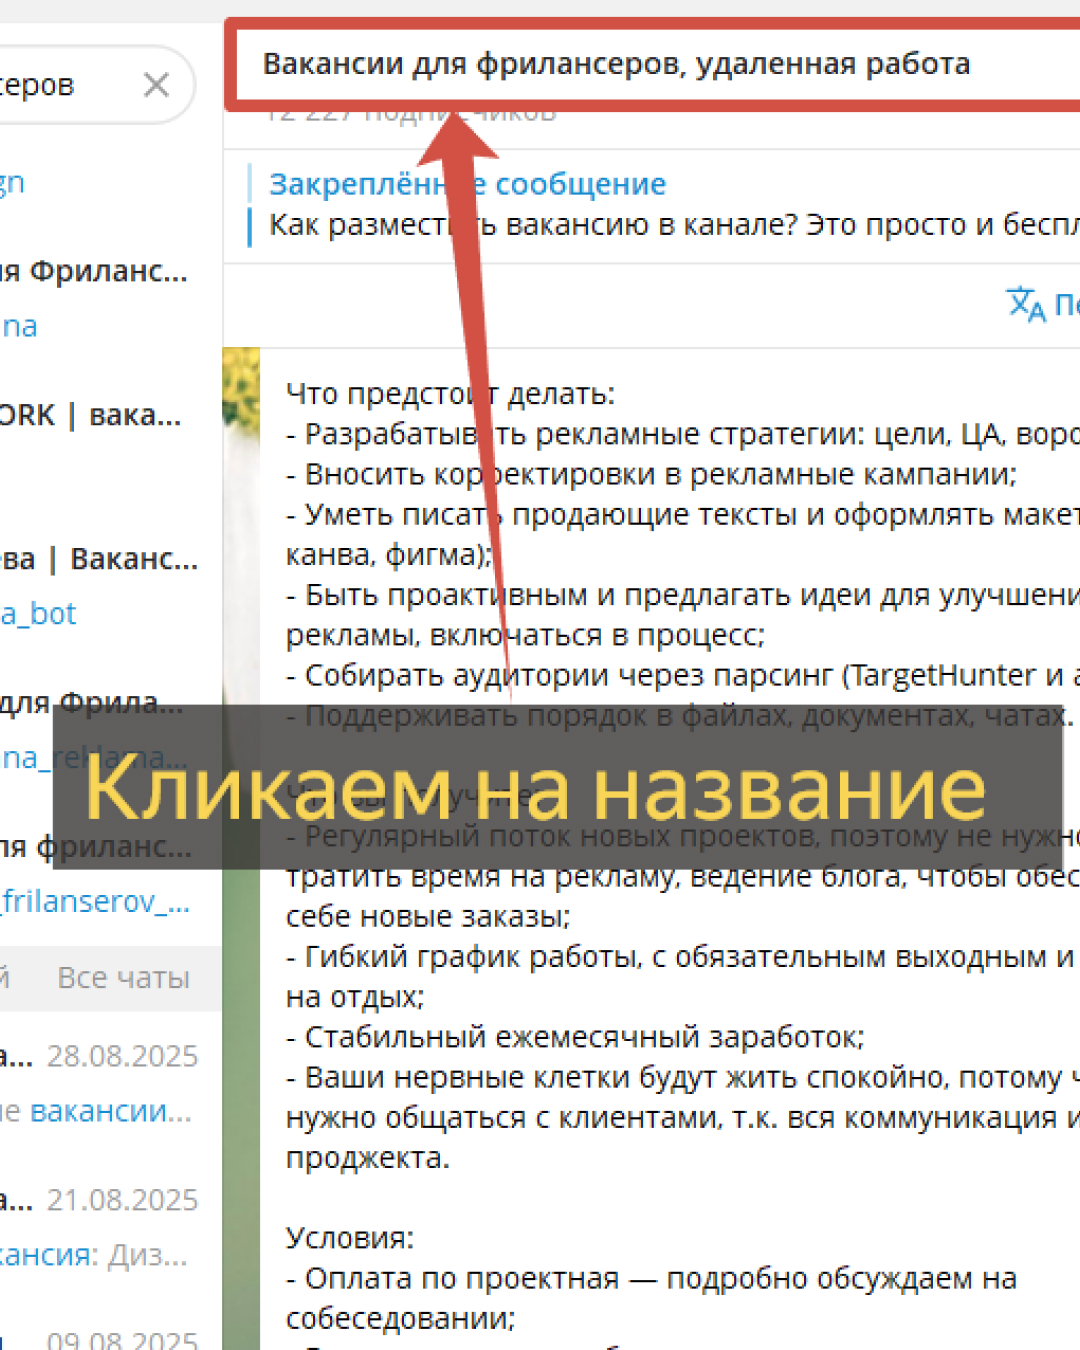Clear the search field with the X
This screenshot has width=1080, height=1350.
pos(156,85)
